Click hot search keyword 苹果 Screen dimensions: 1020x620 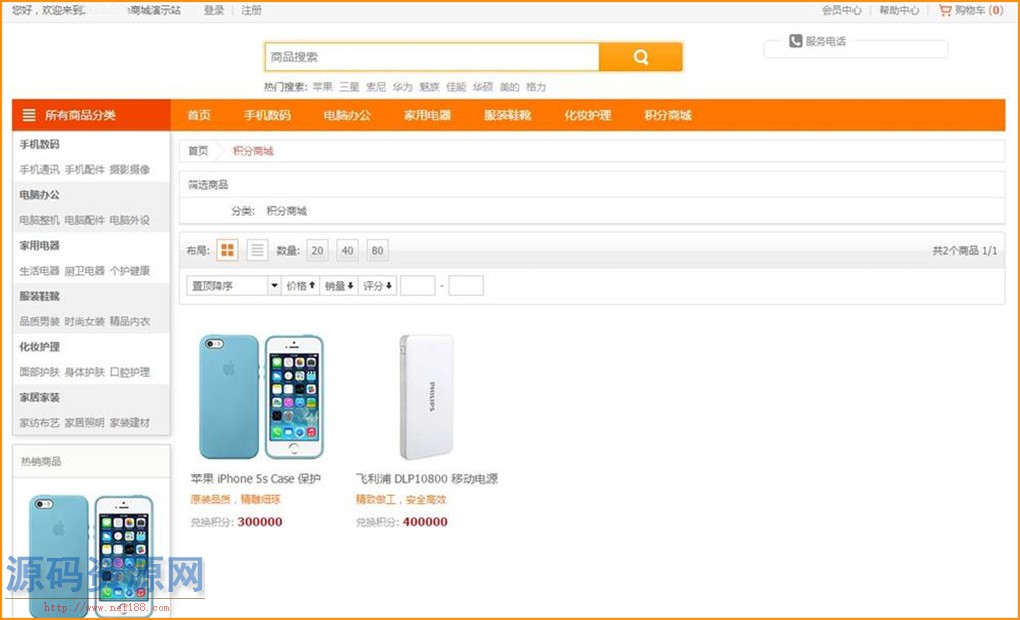click(x=323, y=87)
